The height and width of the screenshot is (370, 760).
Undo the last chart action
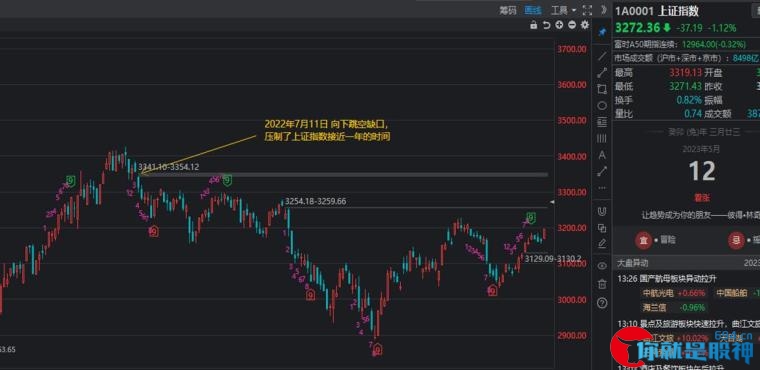point(546,25)
